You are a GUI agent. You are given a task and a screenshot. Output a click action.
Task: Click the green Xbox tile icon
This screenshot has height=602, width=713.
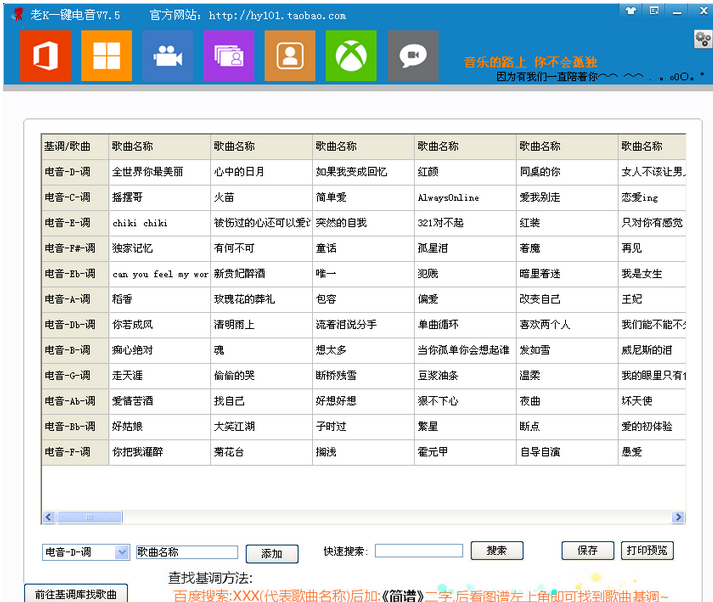[x=351, y=56]
